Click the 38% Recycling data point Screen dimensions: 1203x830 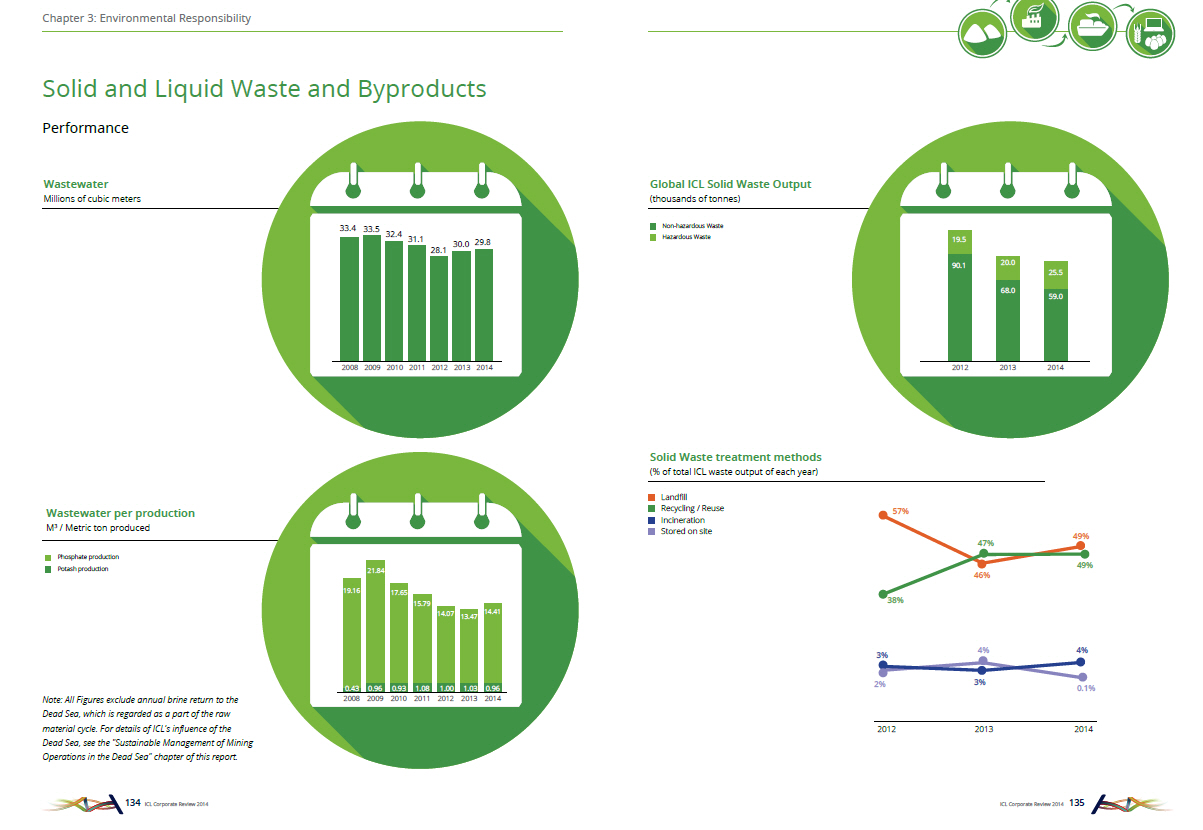882,594
